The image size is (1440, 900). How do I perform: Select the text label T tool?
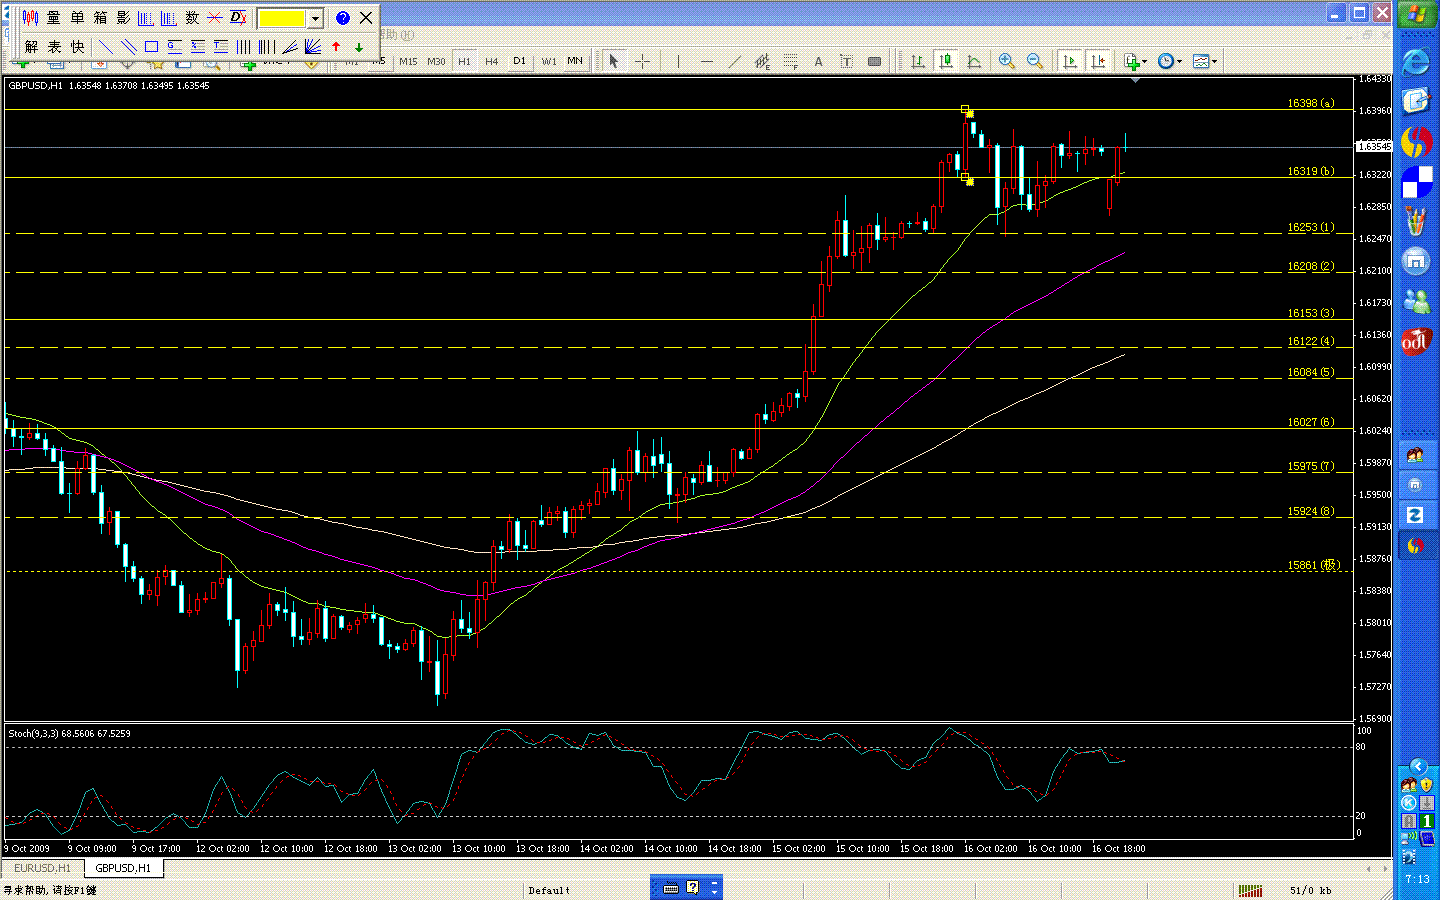[x=846, y=61]
